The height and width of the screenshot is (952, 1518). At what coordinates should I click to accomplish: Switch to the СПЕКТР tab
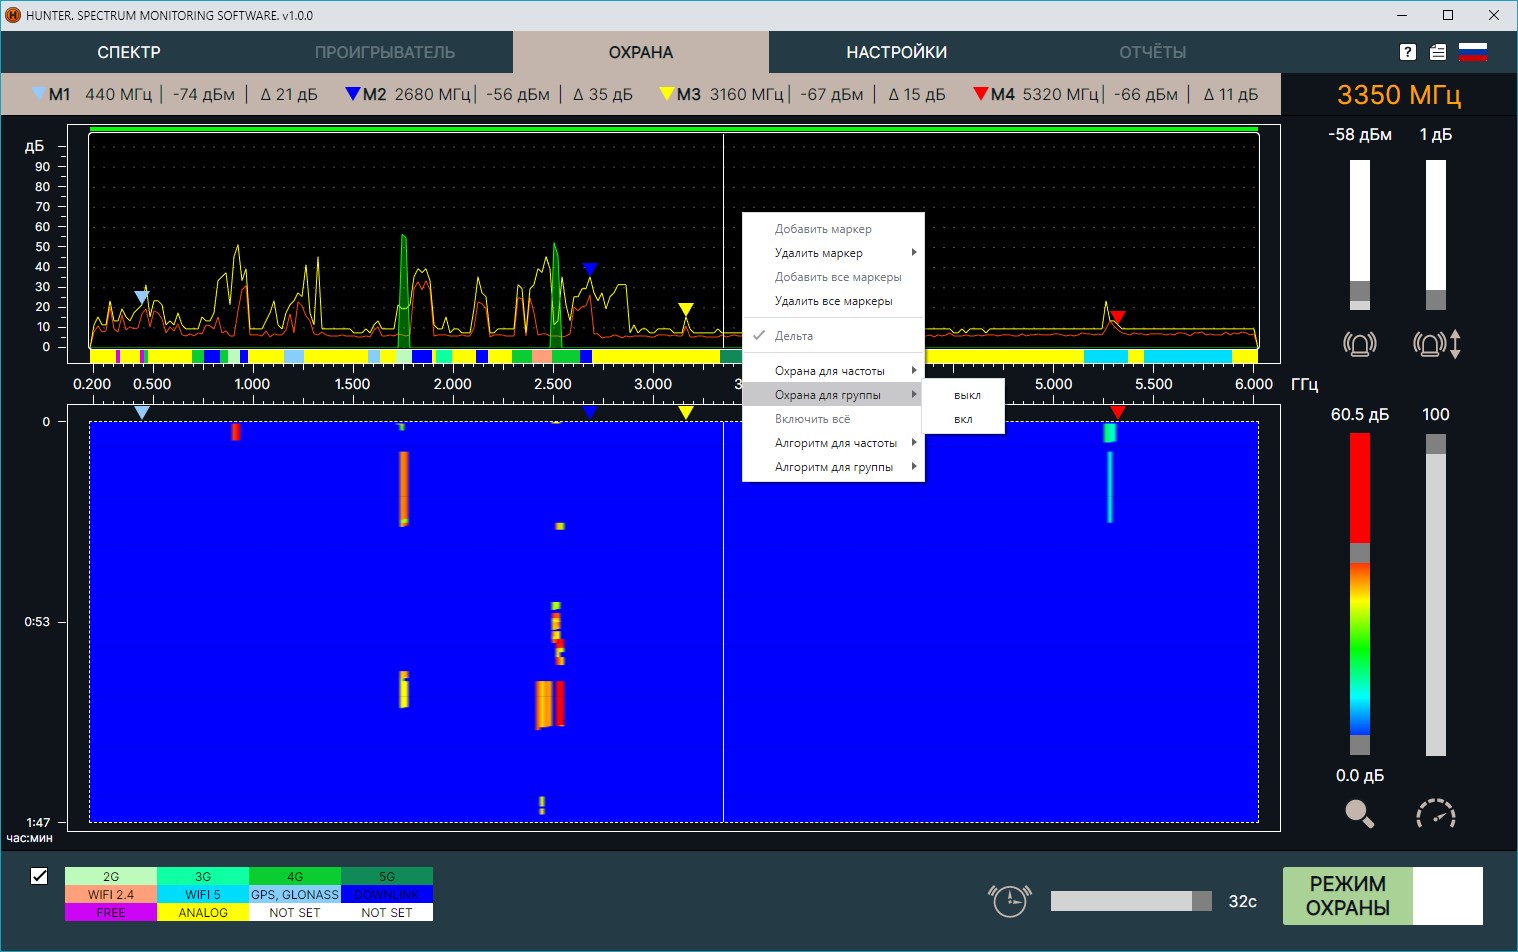point(129,52)
